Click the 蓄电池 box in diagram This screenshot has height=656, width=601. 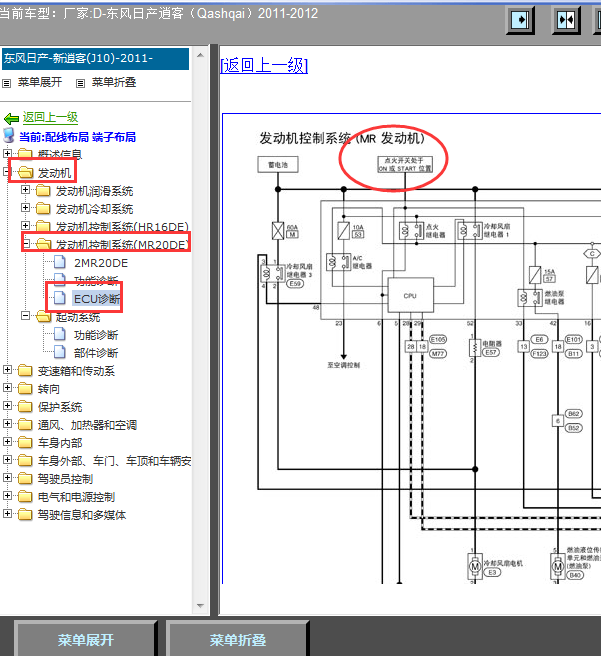click(x=278, y=164)
